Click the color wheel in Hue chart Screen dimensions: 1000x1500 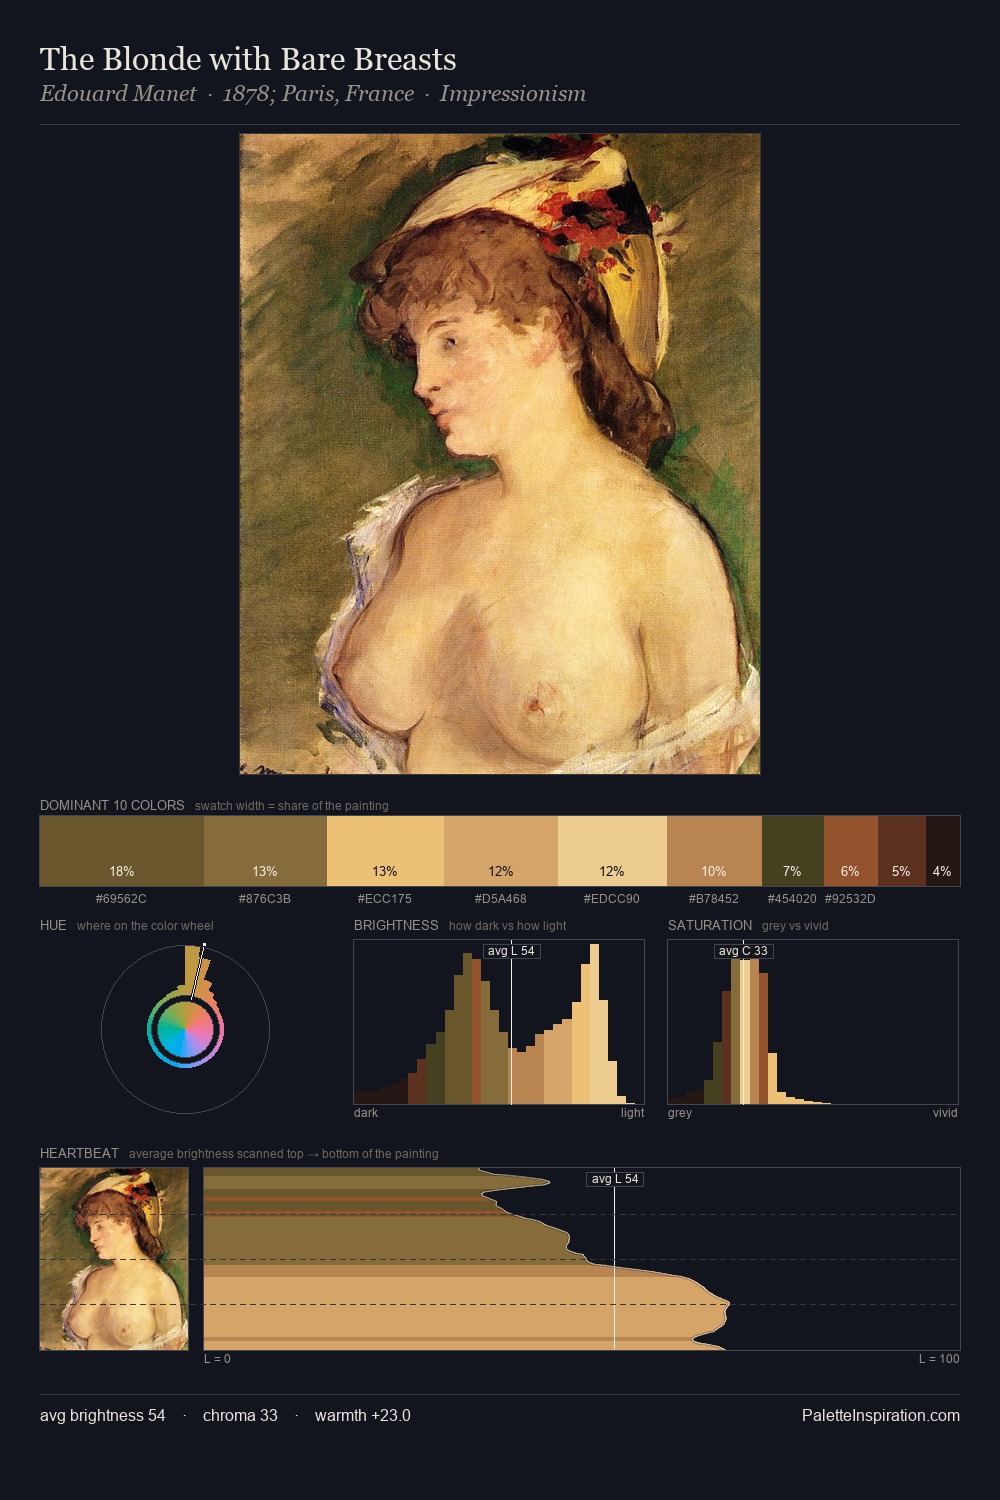coord(185,1030)
